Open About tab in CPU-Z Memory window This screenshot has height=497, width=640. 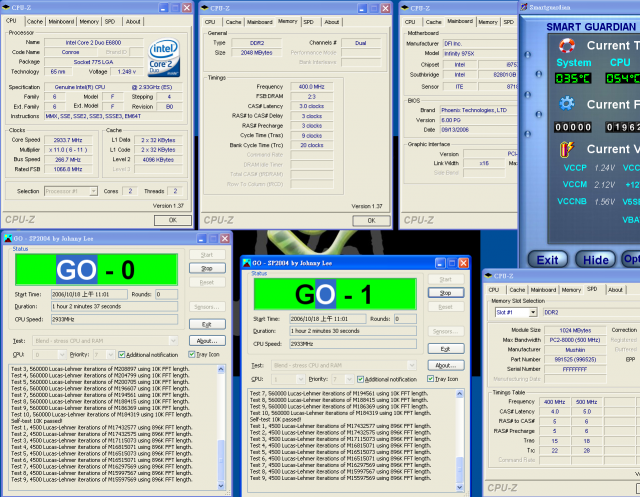tap(331, 22)
